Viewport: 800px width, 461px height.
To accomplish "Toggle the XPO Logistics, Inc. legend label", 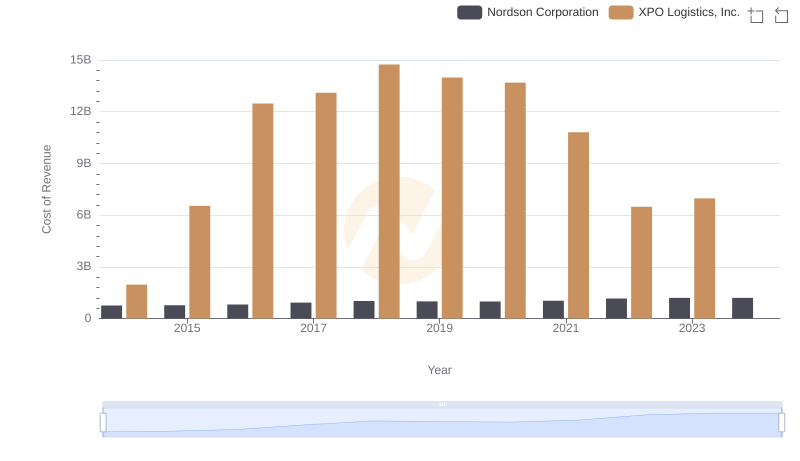I will [689, 12].
